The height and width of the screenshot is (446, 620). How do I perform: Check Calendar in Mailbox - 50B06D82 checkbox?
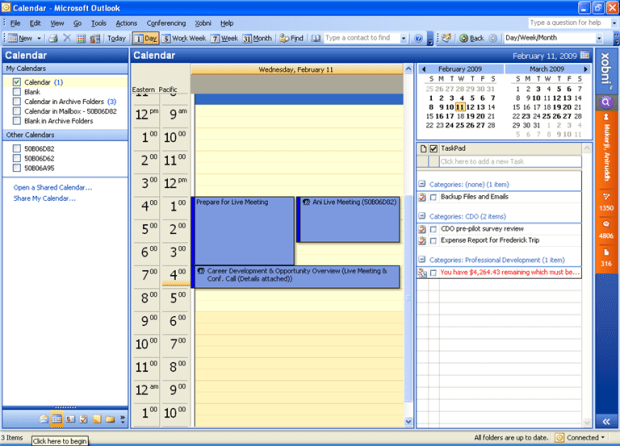click(x=17, y=111)
